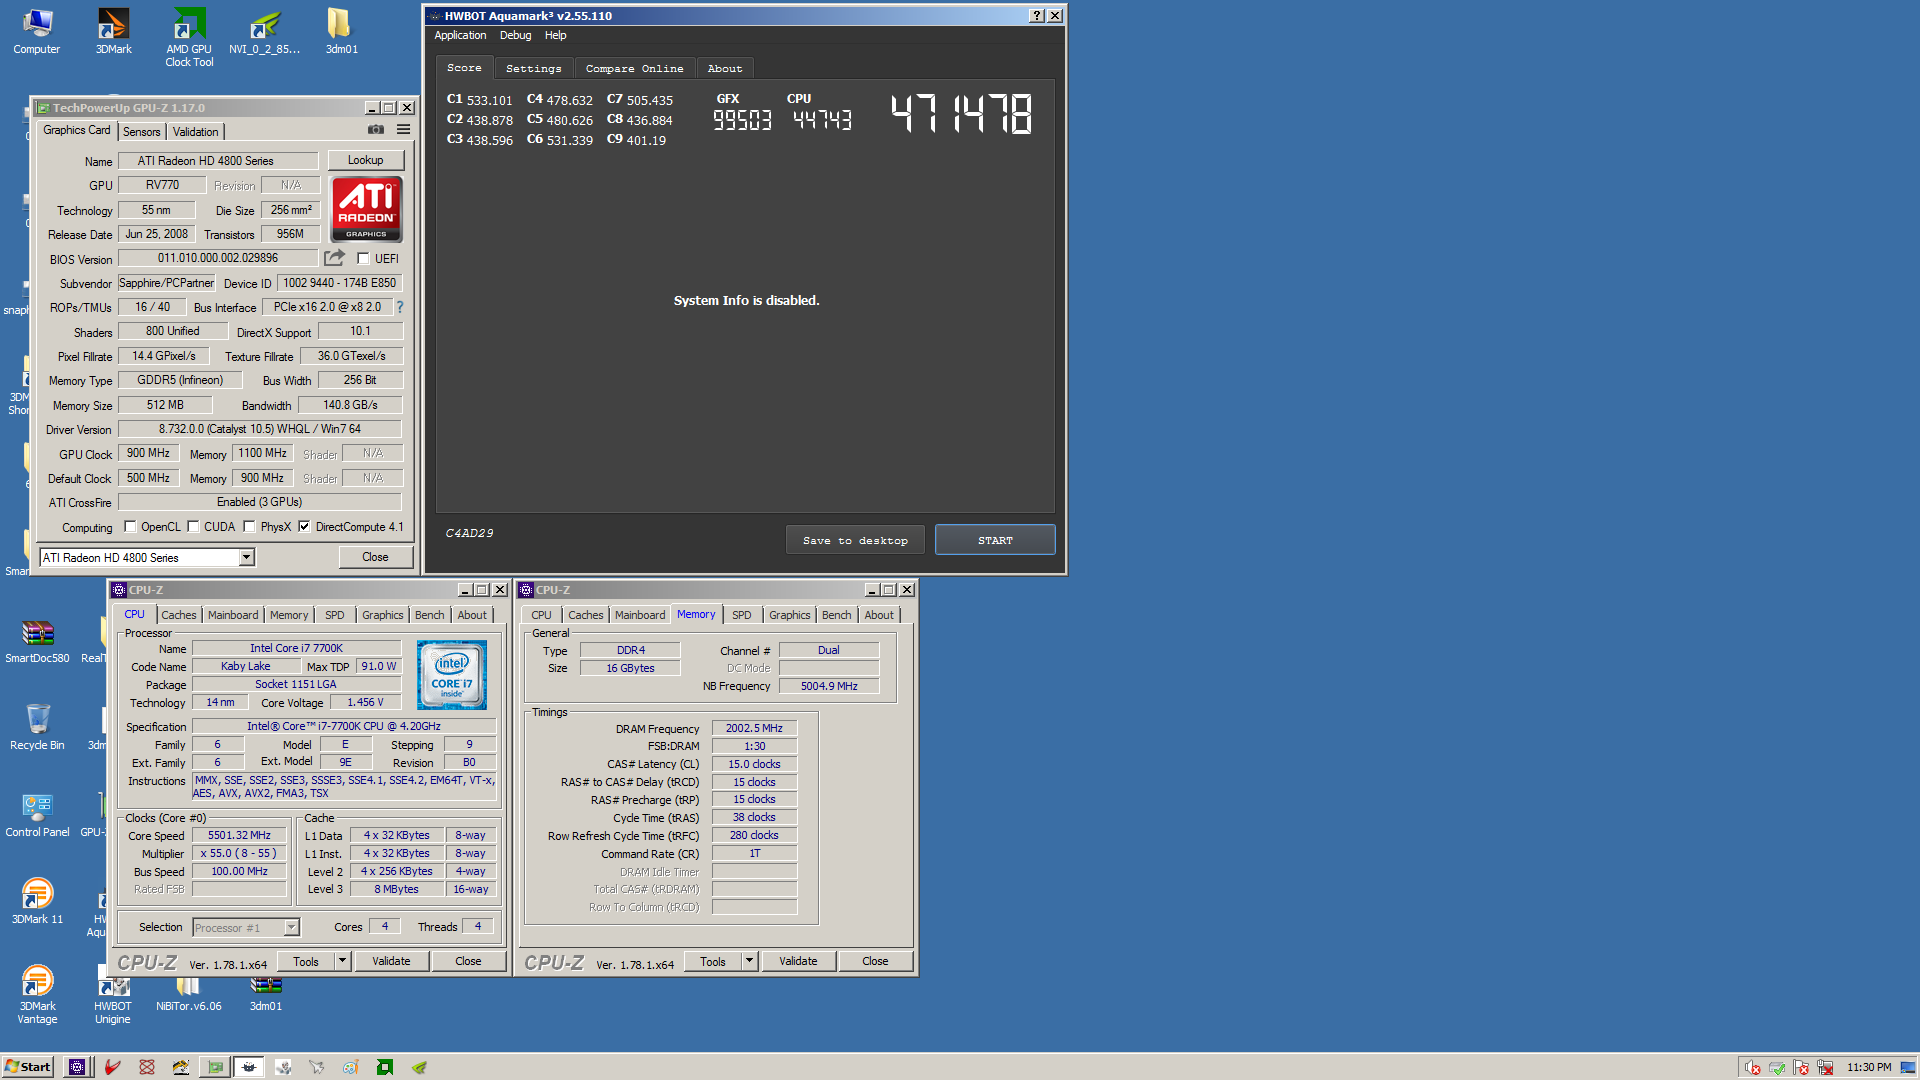Click the network disconnected tray icon
Viewport: 1920px width, 1080px height.
1825,1068
